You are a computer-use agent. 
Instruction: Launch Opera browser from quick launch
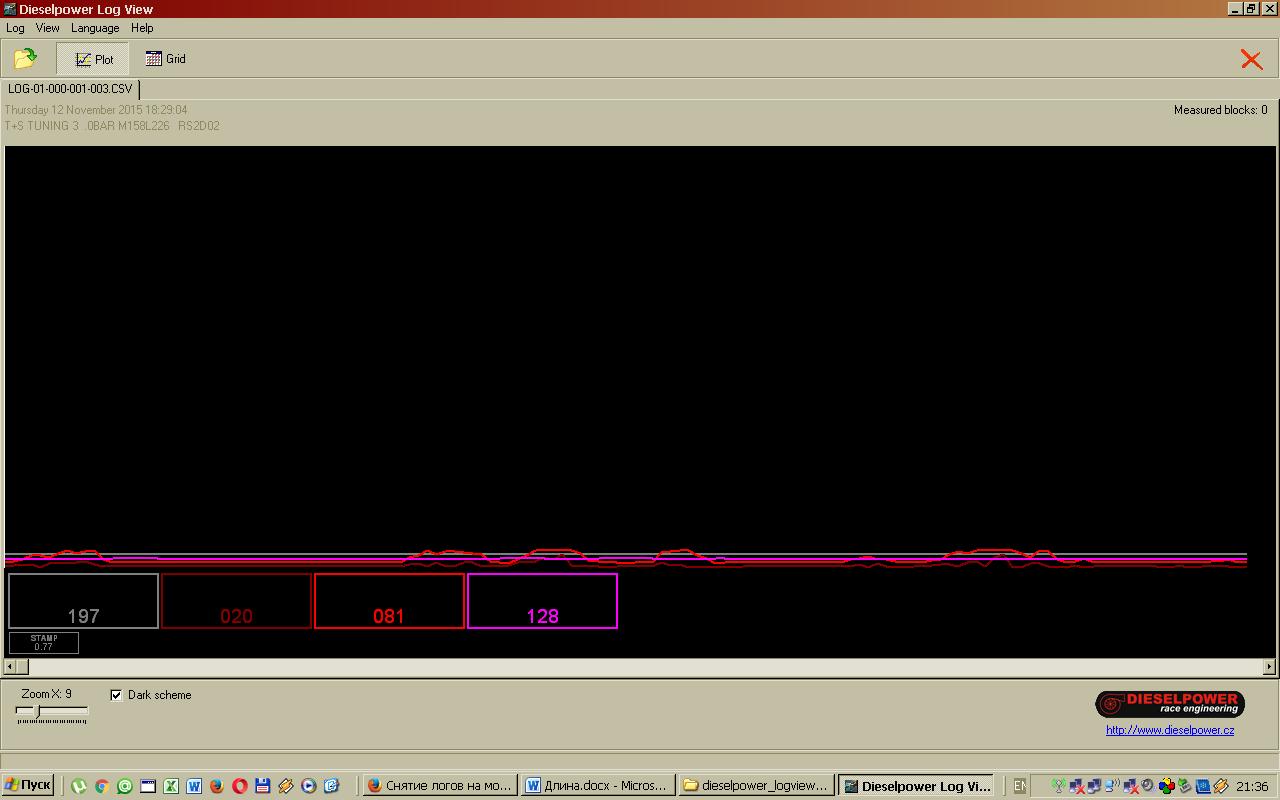240,786
